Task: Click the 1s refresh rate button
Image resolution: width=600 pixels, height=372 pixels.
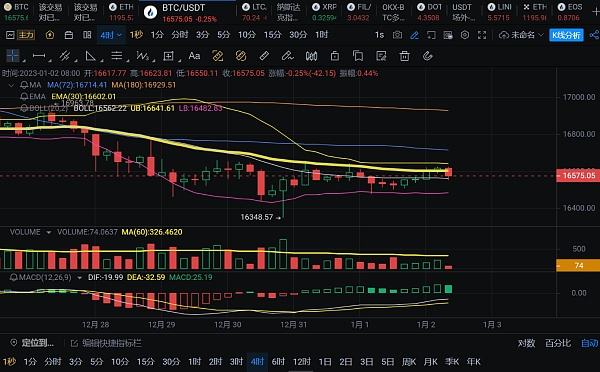Action: [x=379, y=35]
